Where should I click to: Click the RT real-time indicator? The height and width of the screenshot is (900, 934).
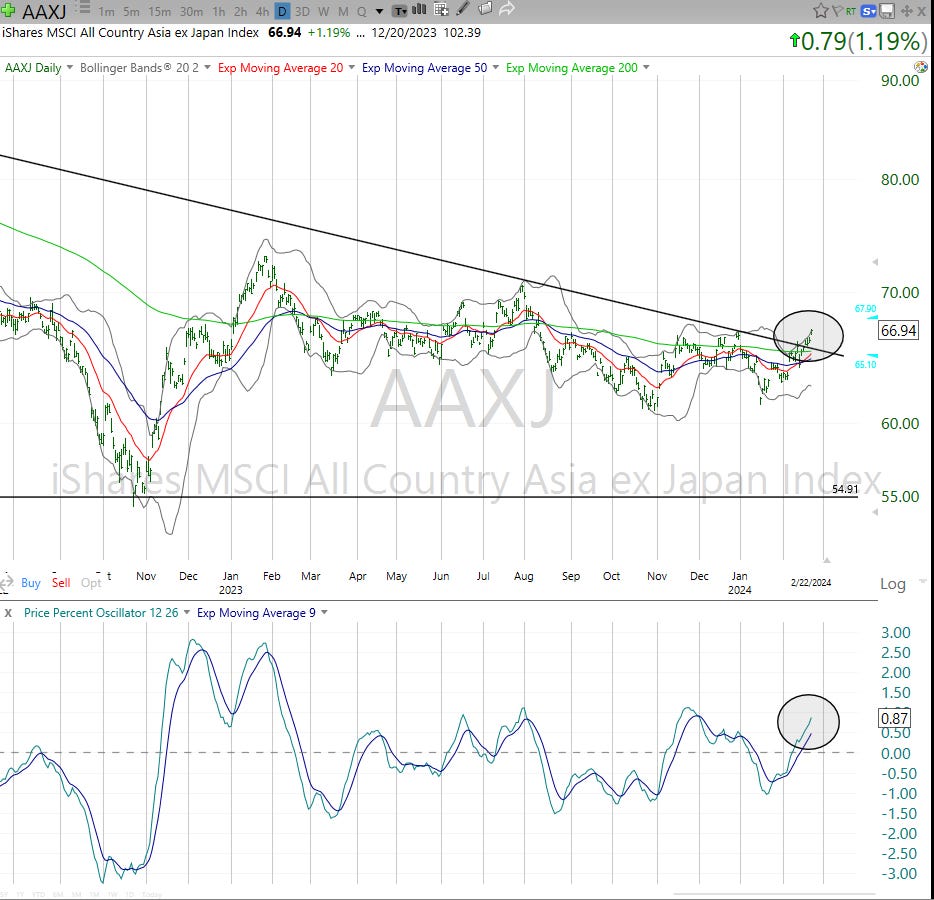pos(850,11)
